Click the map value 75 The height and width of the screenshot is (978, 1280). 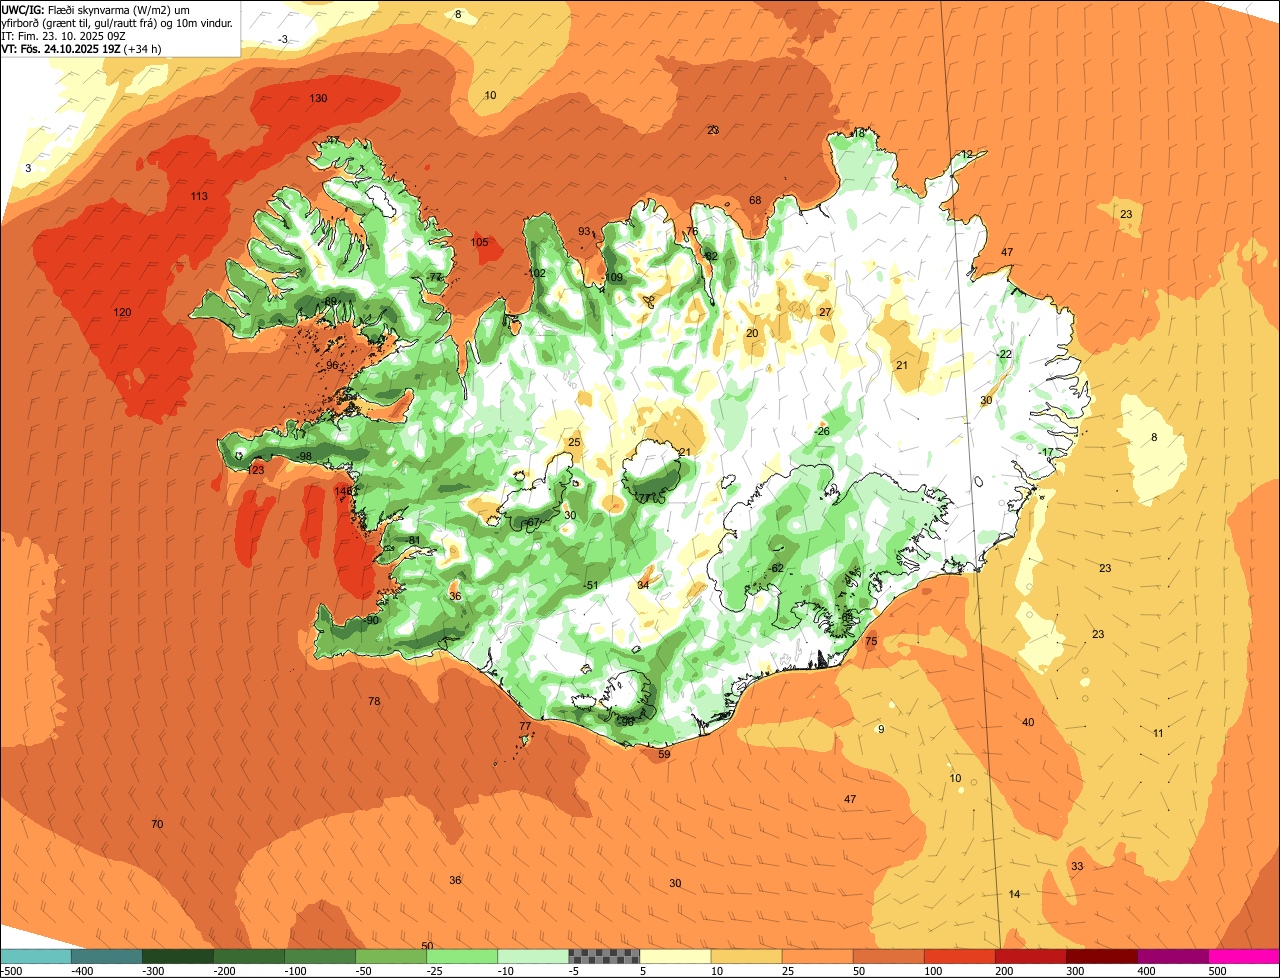pyautogui.click(x=871, y=641)
